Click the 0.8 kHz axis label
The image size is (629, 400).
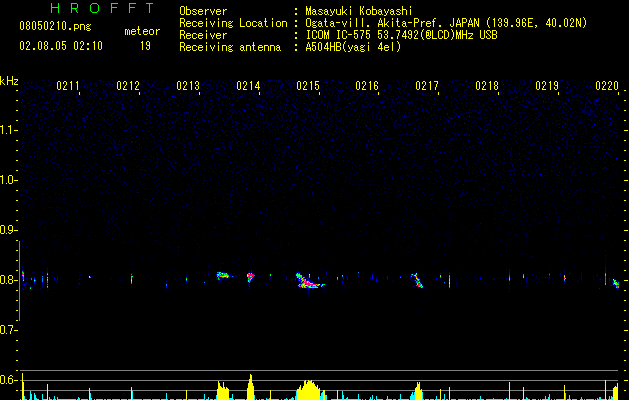(x=9, y=280)
